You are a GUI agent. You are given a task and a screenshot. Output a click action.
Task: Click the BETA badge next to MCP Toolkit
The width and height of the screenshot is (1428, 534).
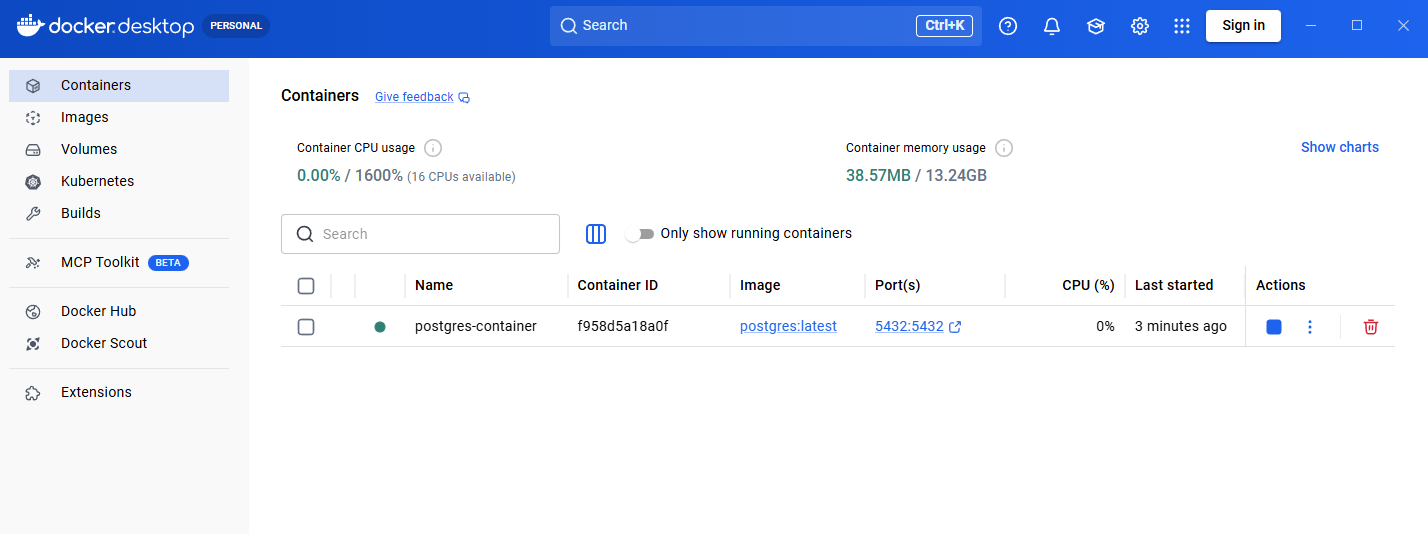click(168, 263)
